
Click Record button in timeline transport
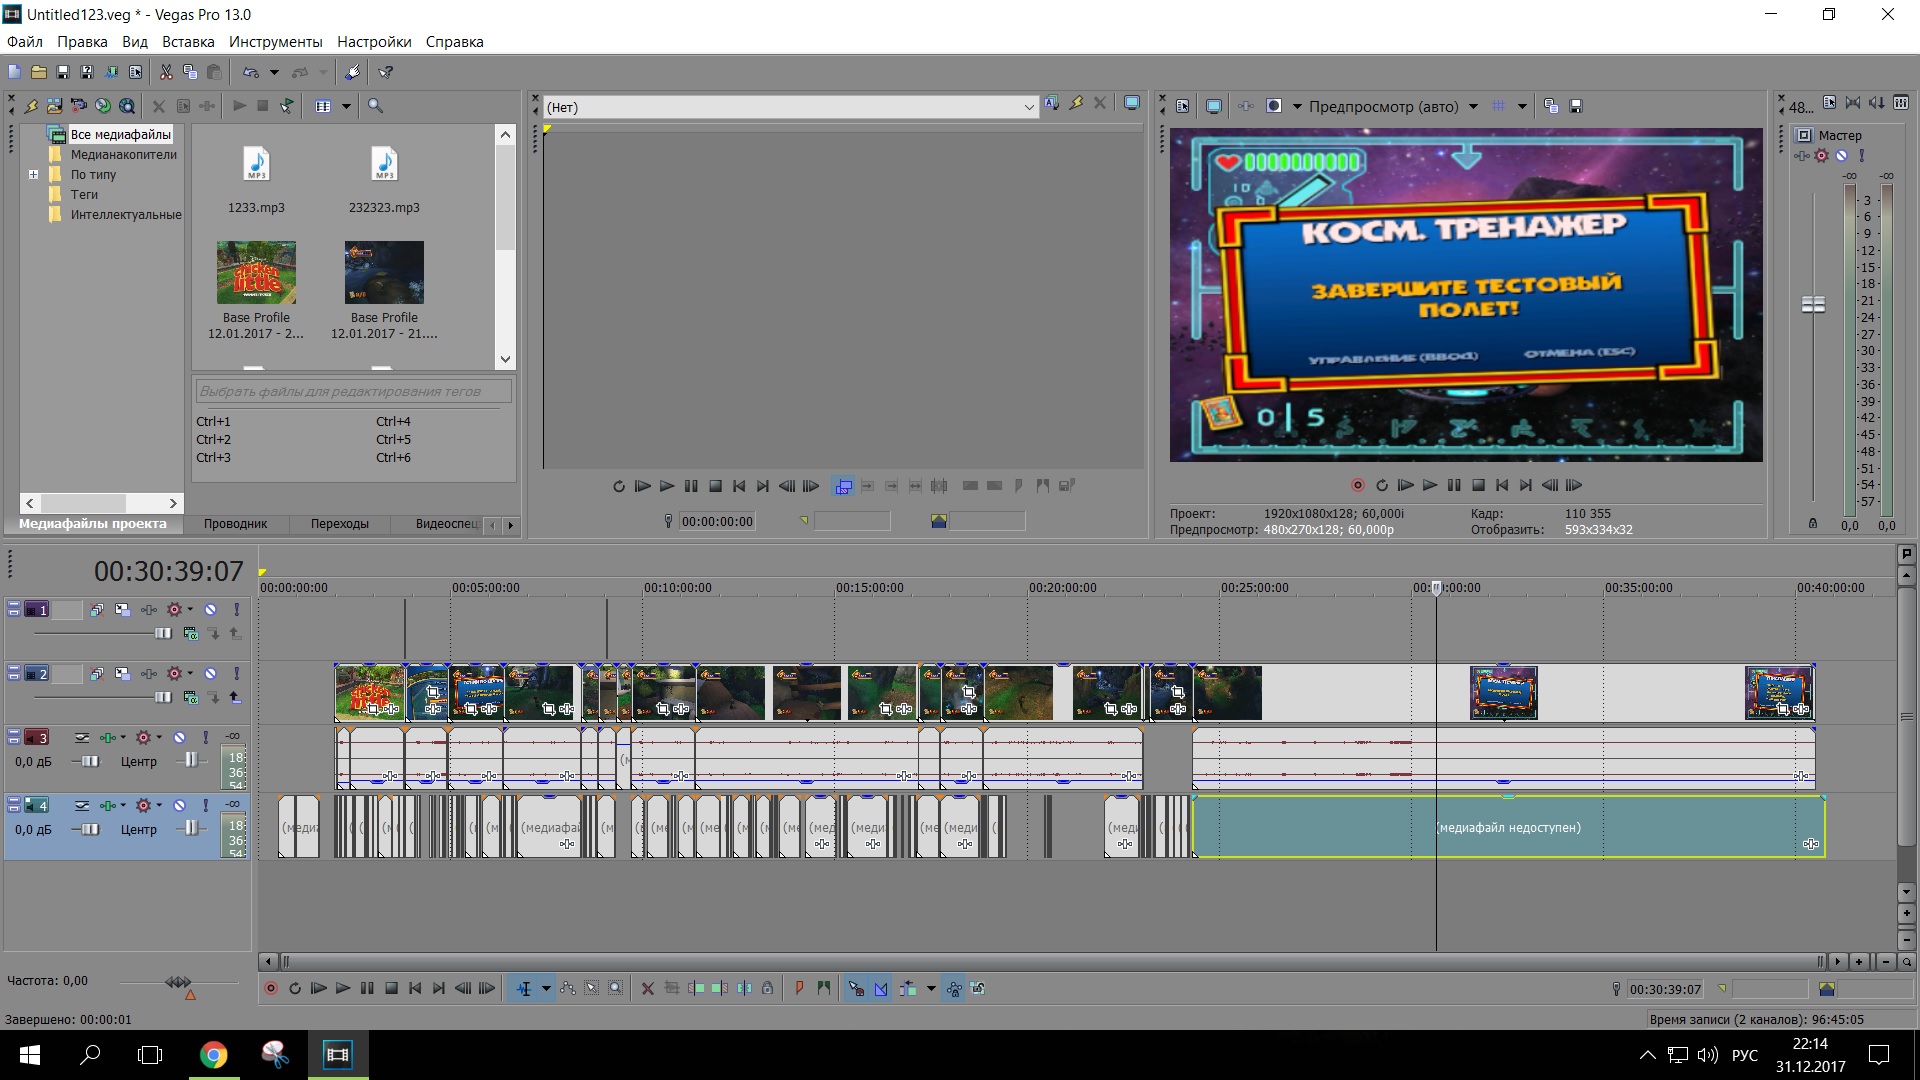point(271,988)
